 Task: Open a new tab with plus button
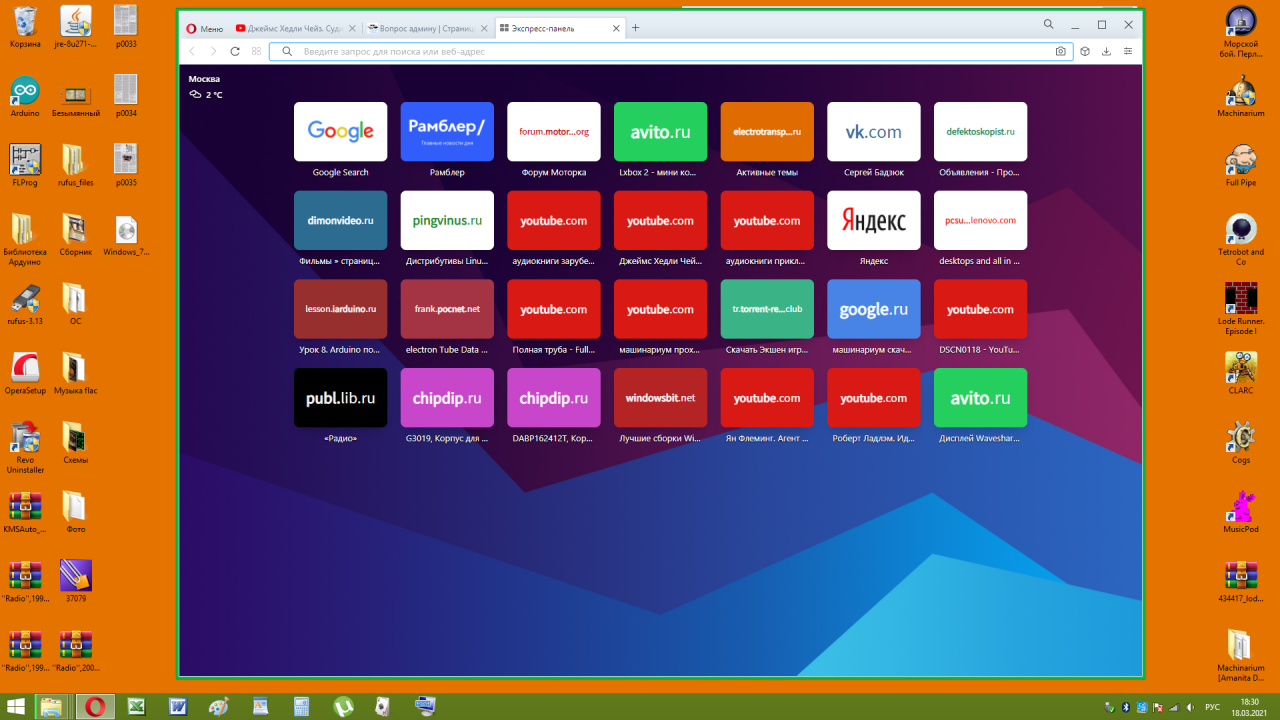point(635,28)
